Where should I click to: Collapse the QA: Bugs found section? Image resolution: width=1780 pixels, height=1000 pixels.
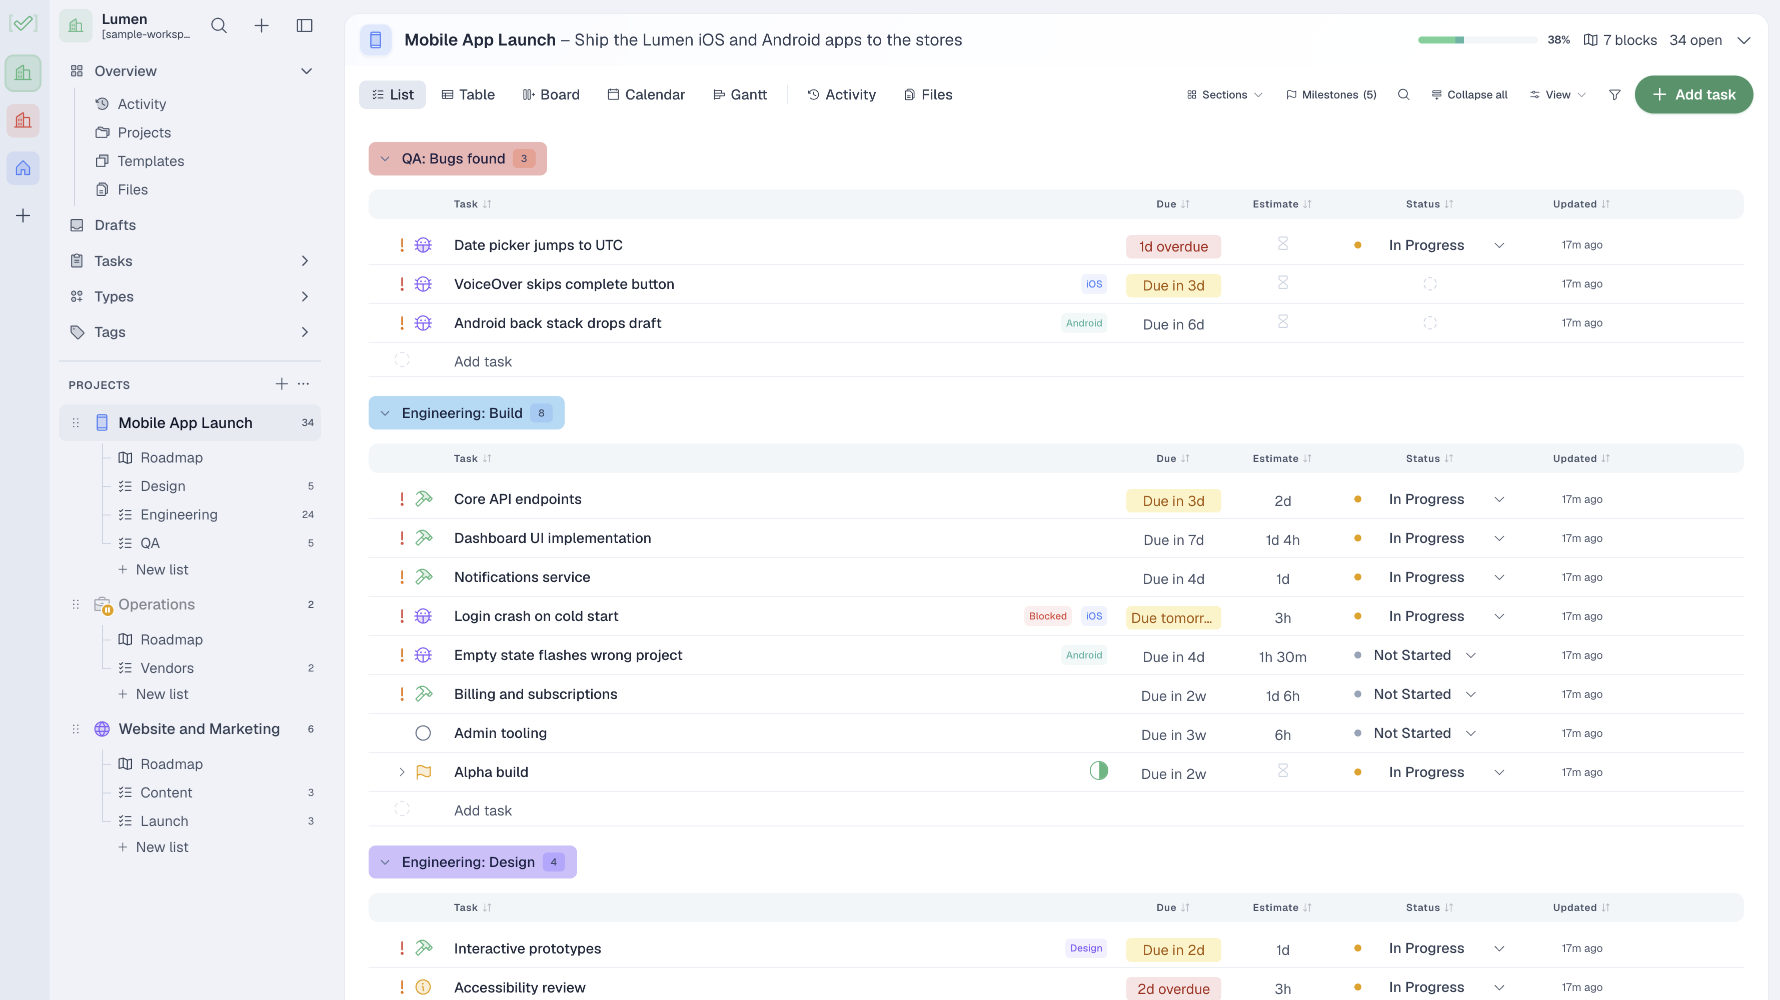point(385,159)
